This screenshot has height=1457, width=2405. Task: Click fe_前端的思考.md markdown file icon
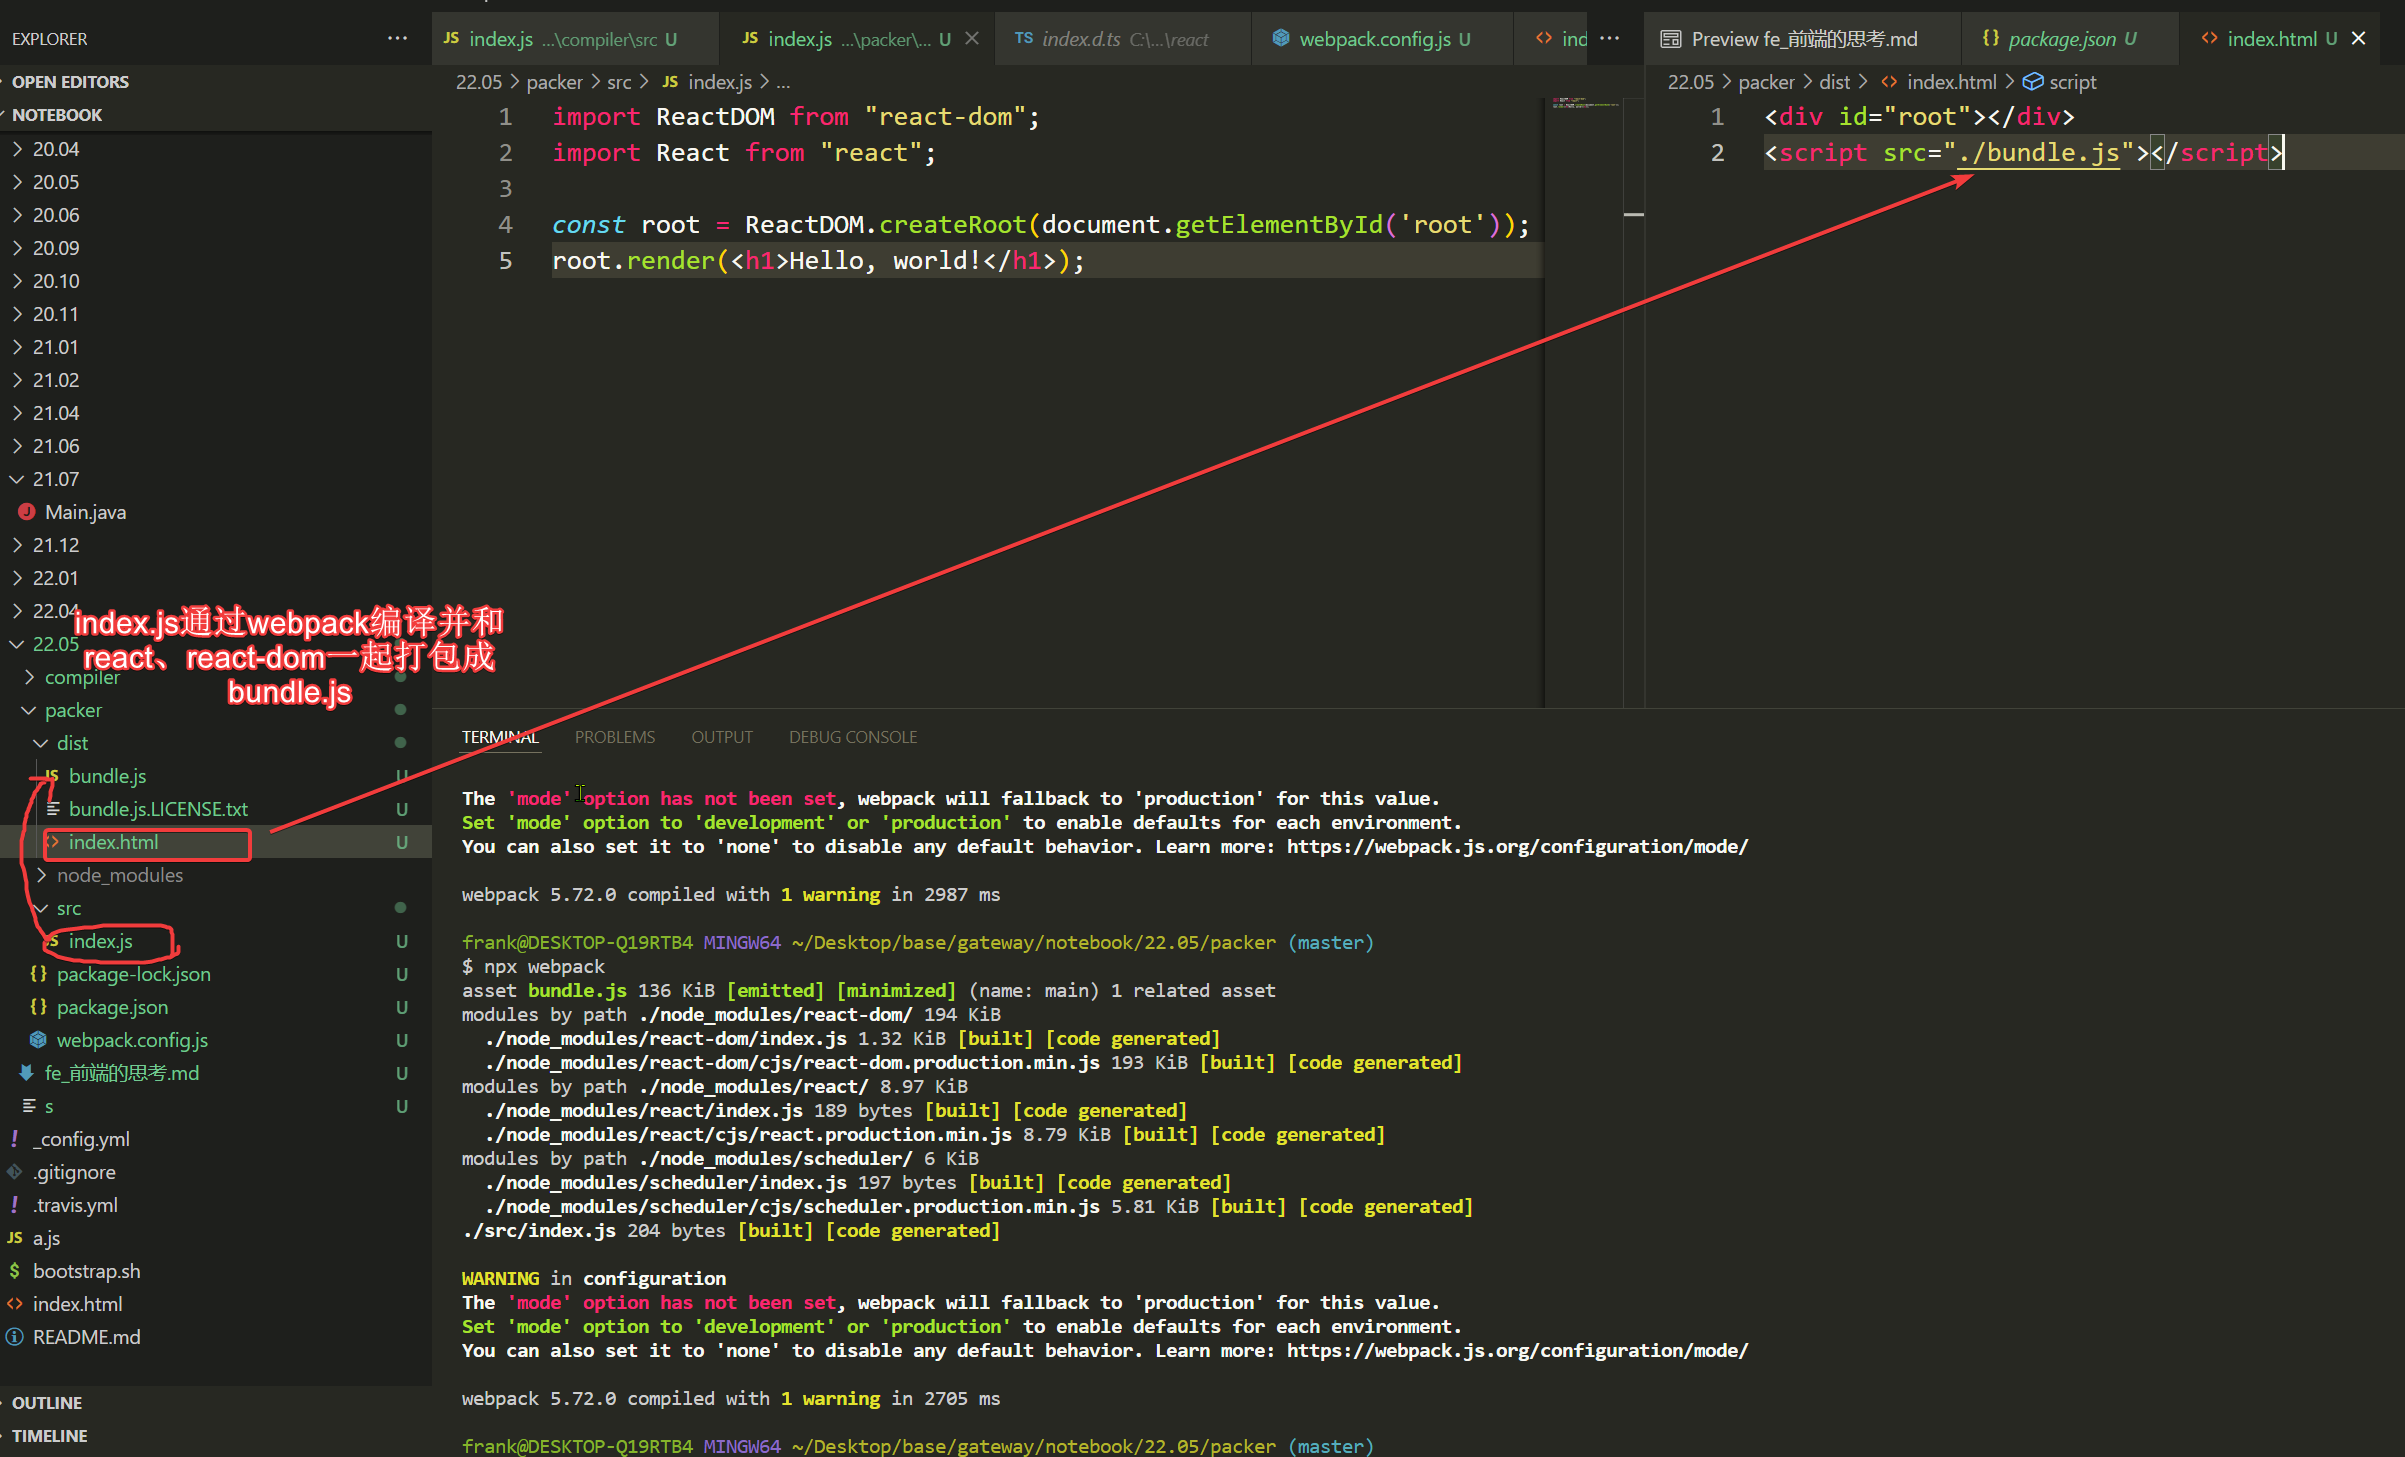[x=27, y=1073]
